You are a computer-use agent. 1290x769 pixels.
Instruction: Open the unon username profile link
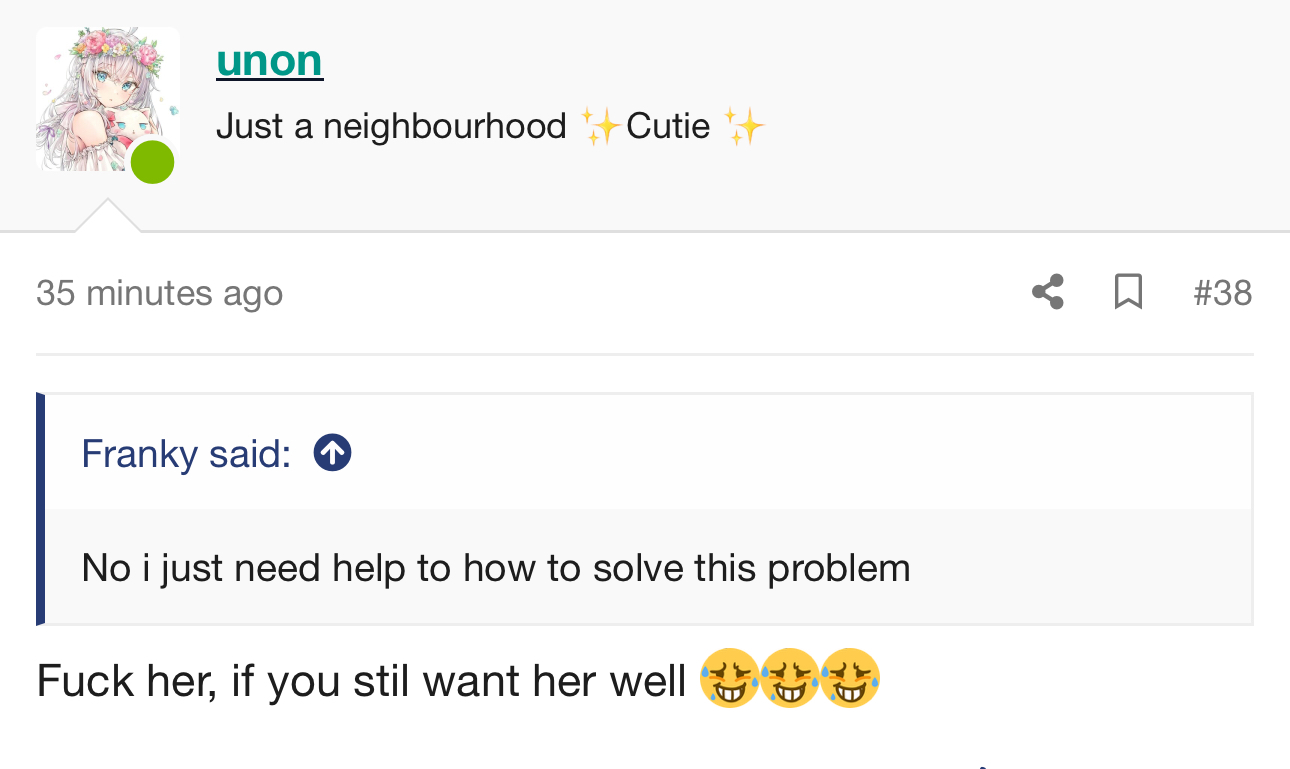[269, 60]
